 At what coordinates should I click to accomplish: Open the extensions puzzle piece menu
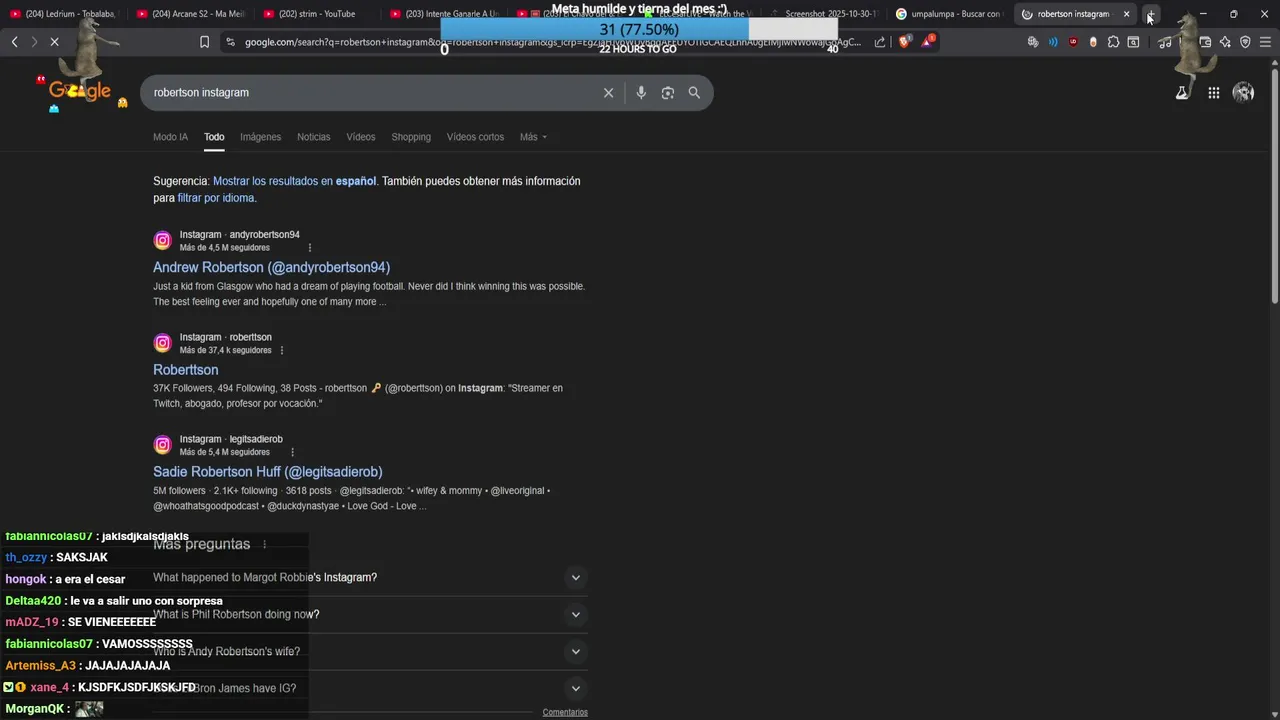click(1113, 42)
